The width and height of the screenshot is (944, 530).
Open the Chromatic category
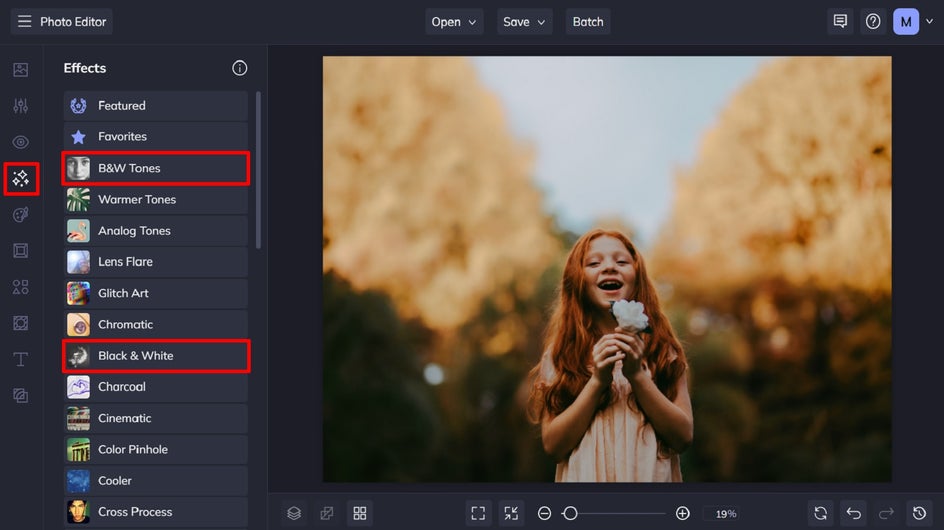tap(155, 325)
